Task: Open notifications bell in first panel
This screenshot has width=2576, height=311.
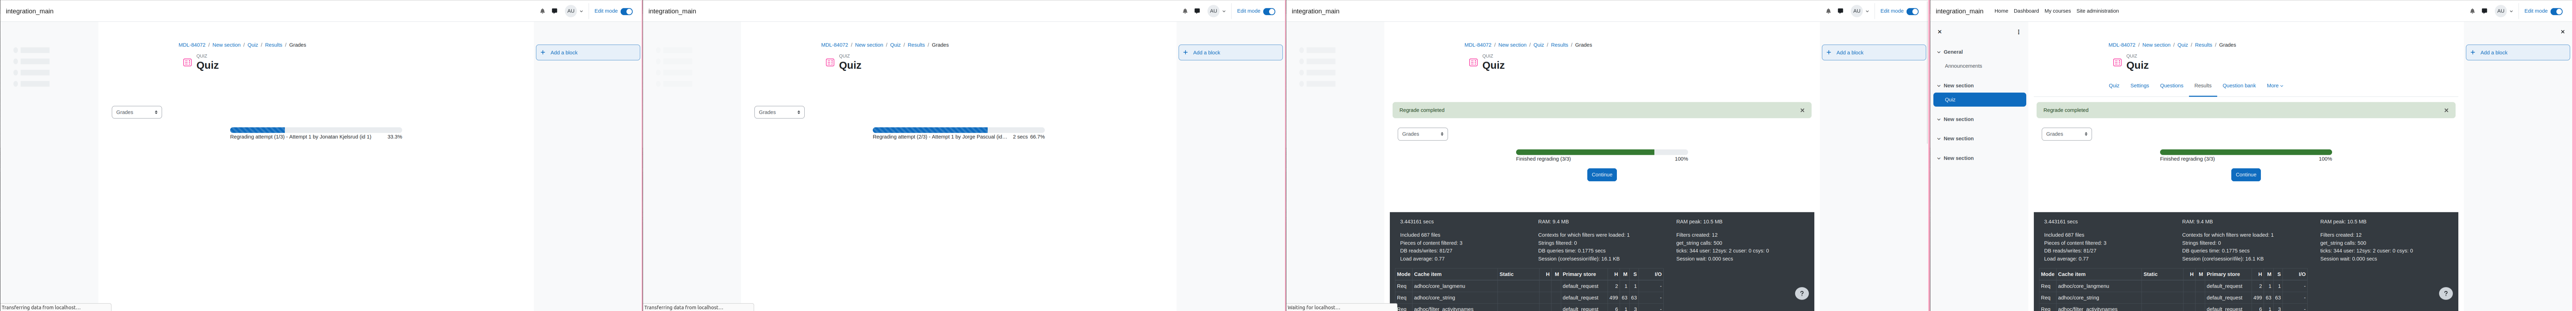Action: click(x=542, y=11)
